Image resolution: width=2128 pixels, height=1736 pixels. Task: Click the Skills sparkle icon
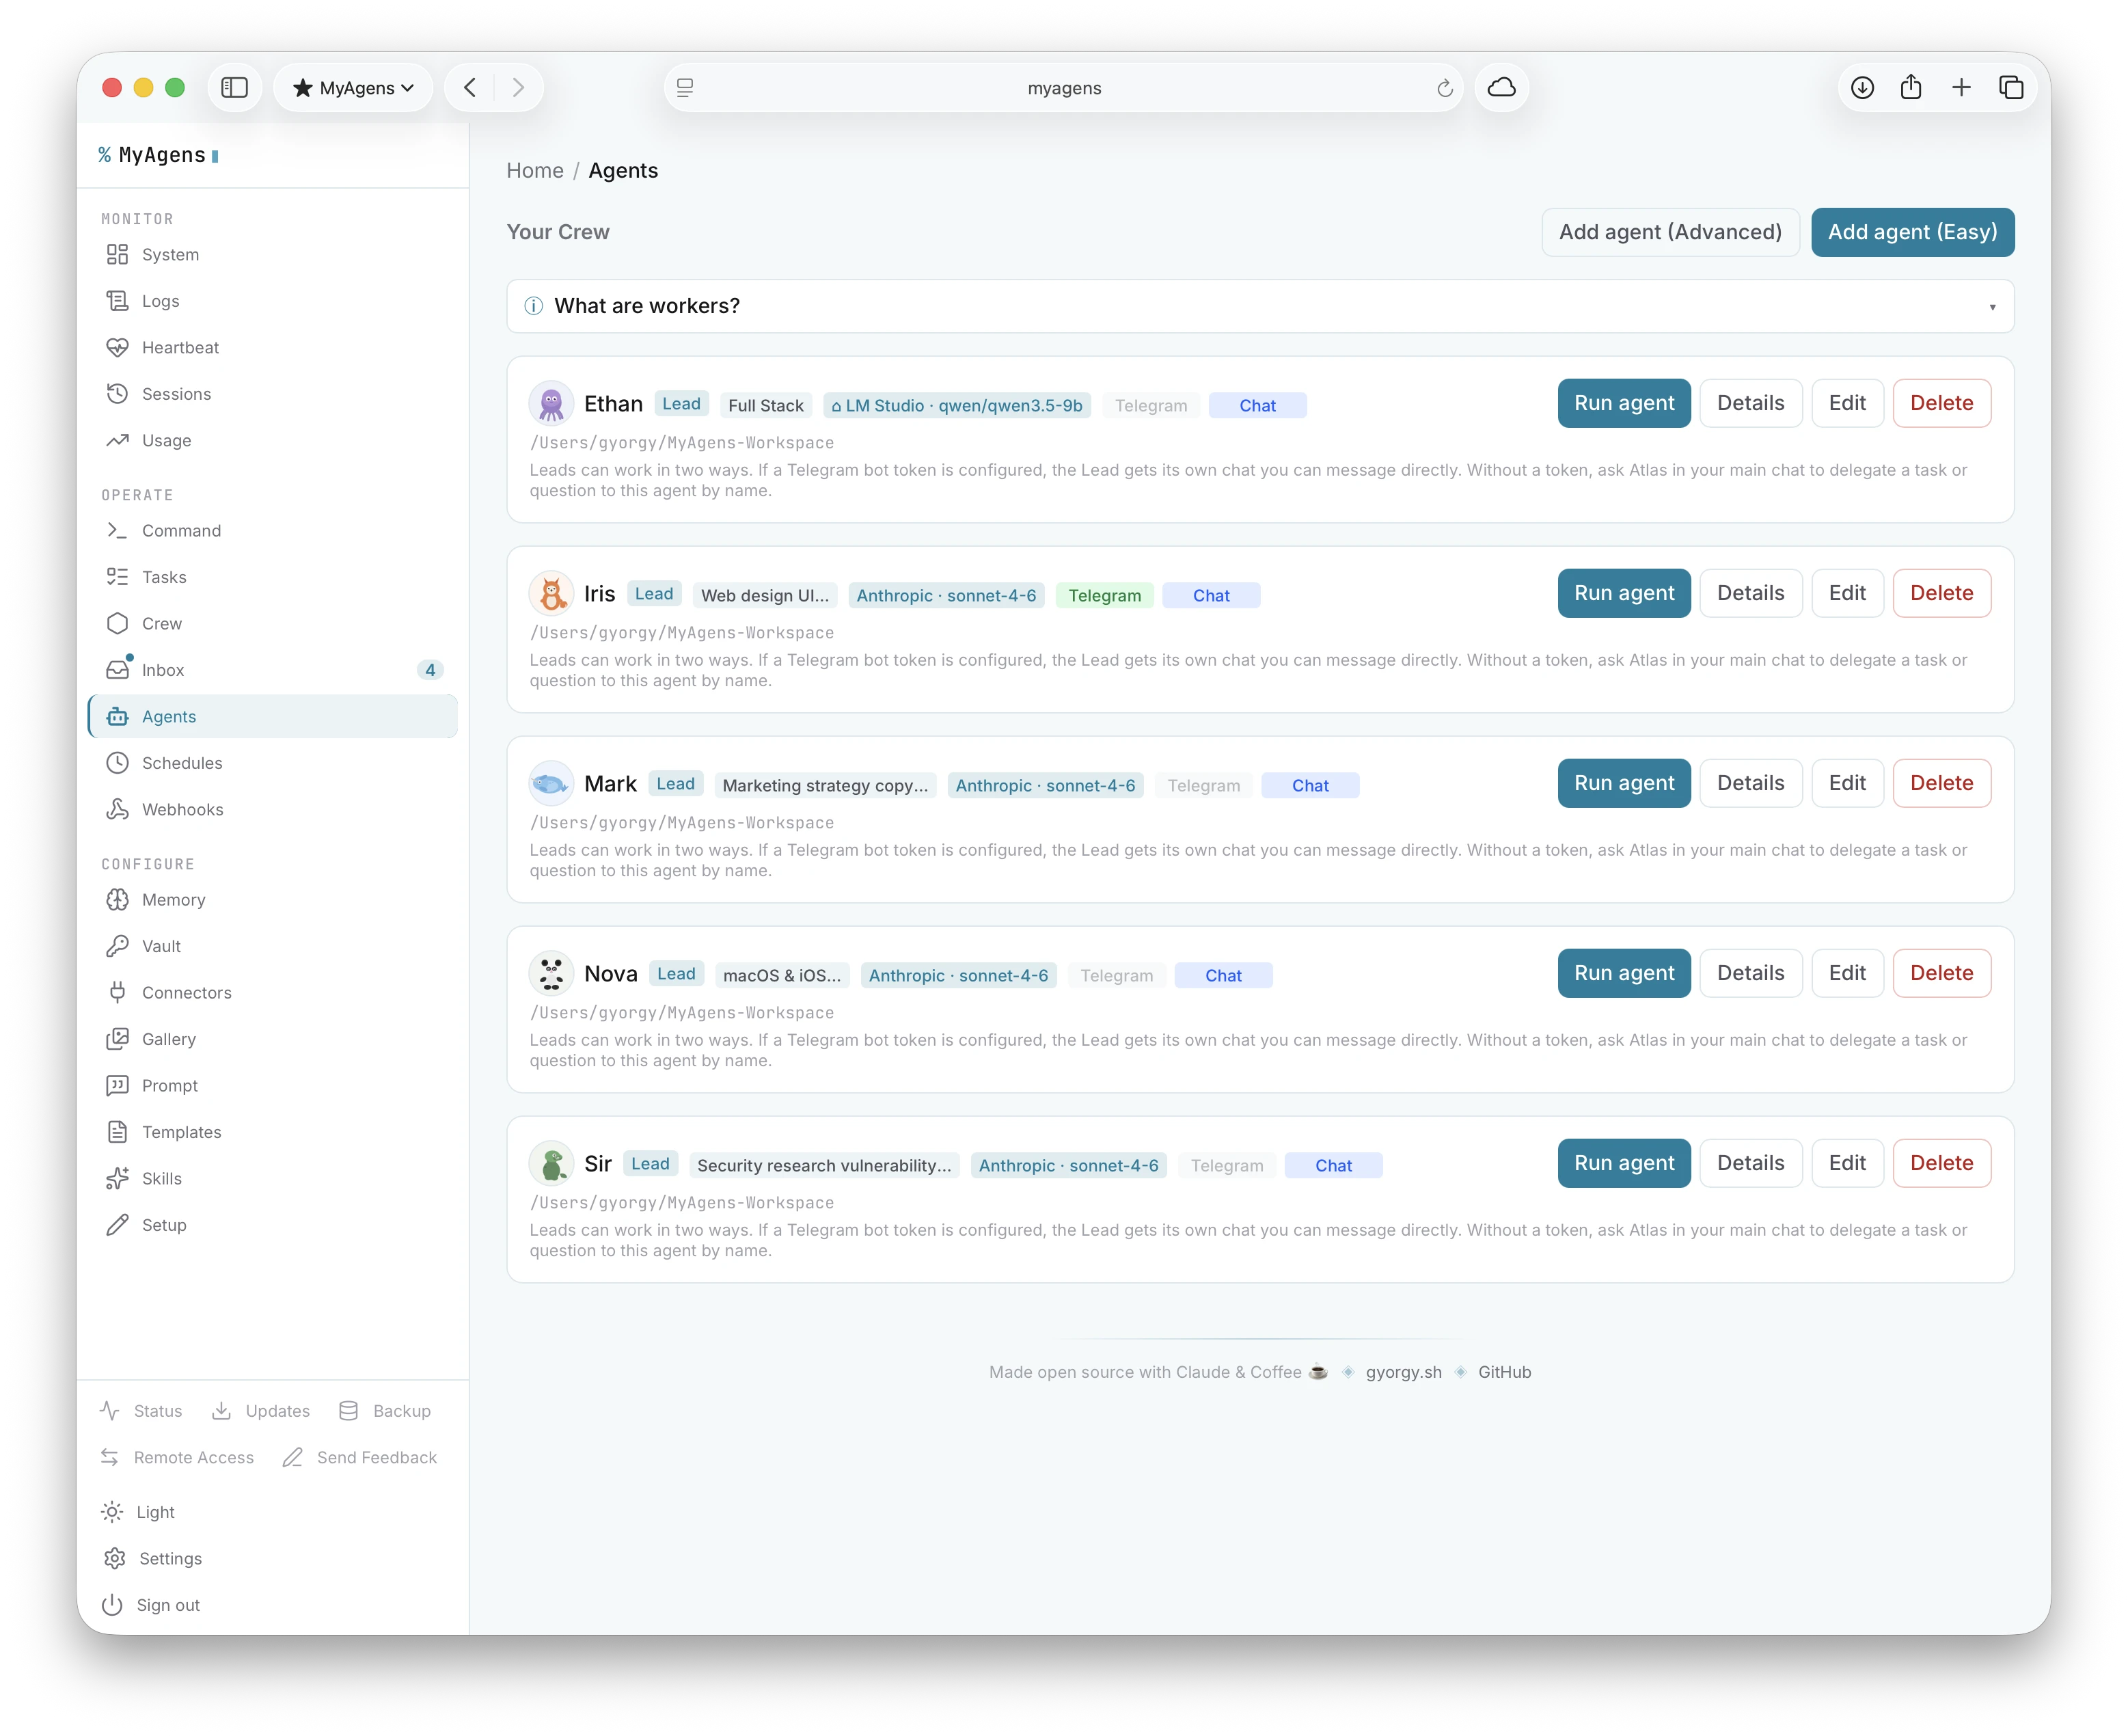coord(117,1179)
